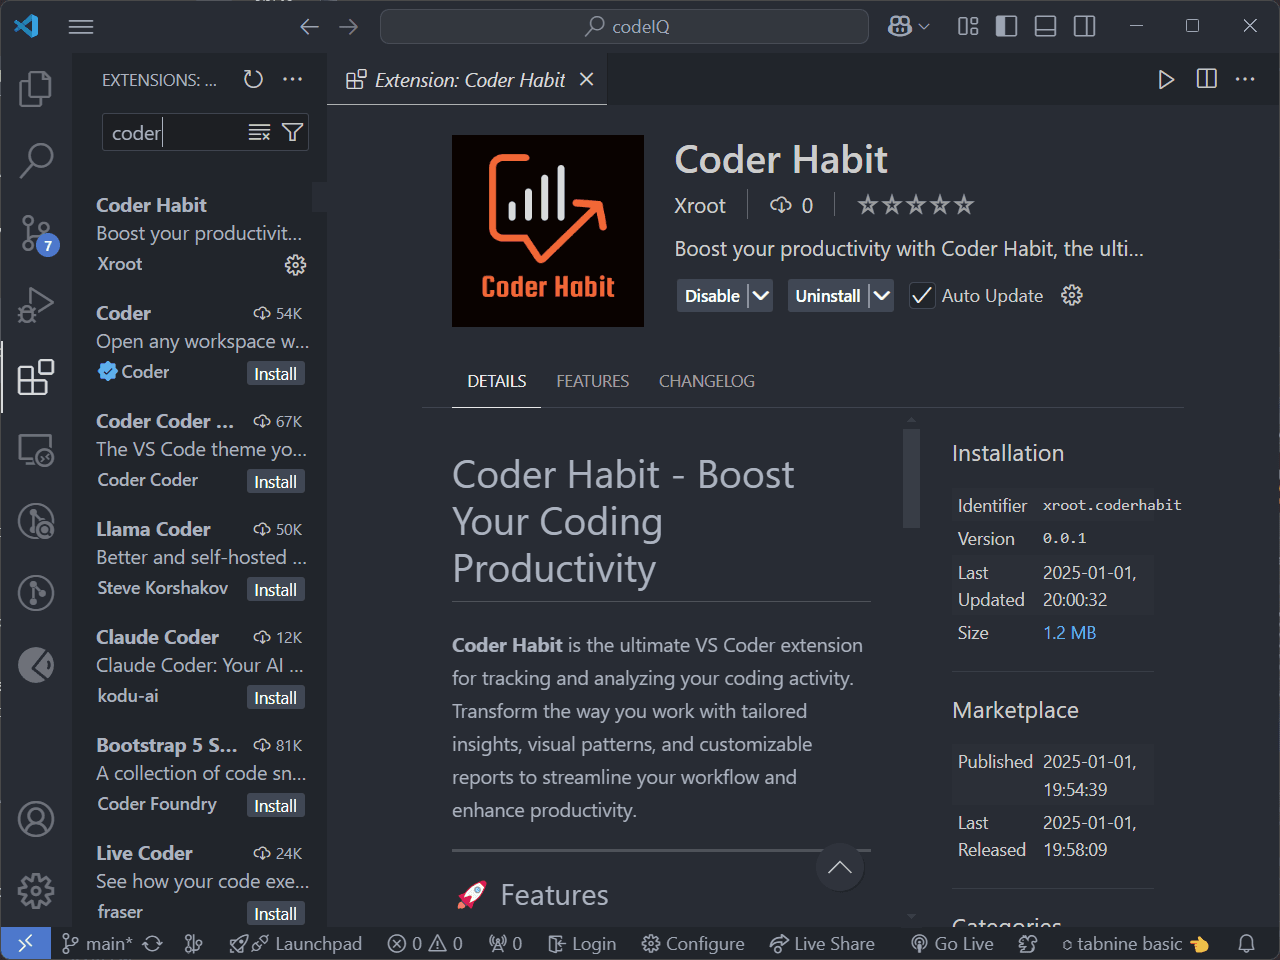1280x960 pixels.
Task: Open Extensions view more actions menu
Action: [x=292, y=79]
